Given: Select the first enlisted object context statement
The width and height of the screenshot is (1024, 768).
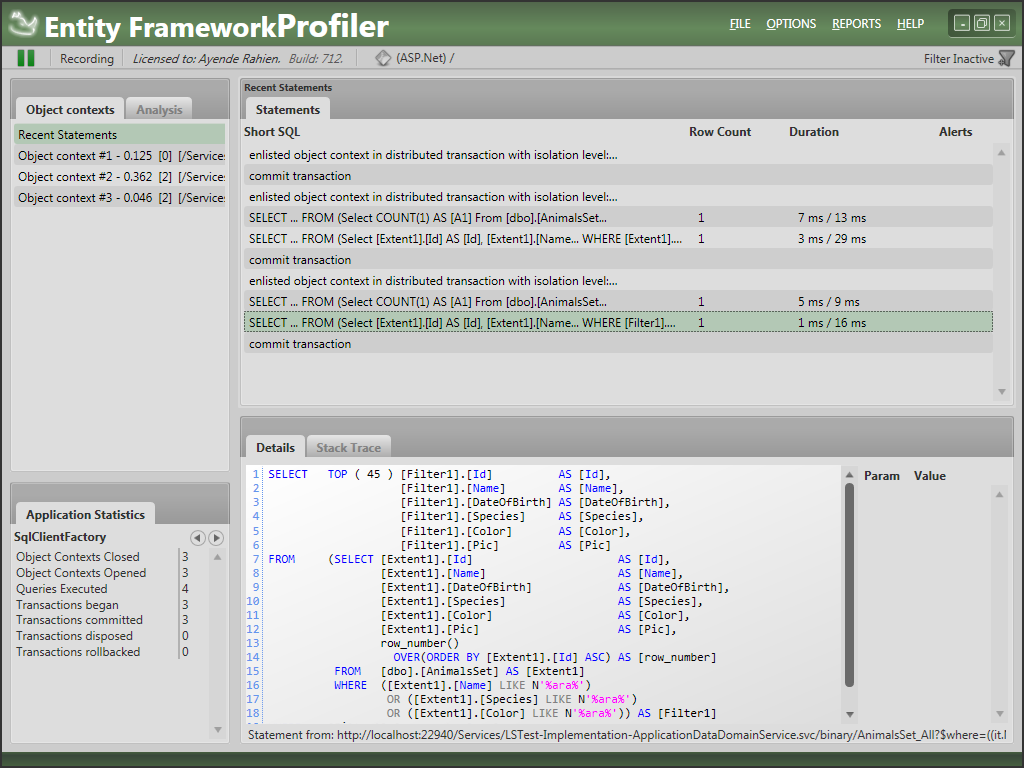Looking at the screenshot, I should pyautogui.click(x=618, y=155).
